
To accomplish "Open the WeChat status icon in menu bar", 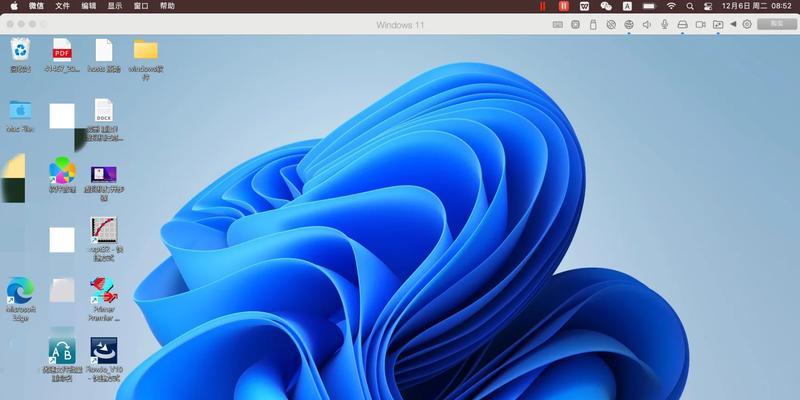I will pyautogui.click(x=606, y=6).
